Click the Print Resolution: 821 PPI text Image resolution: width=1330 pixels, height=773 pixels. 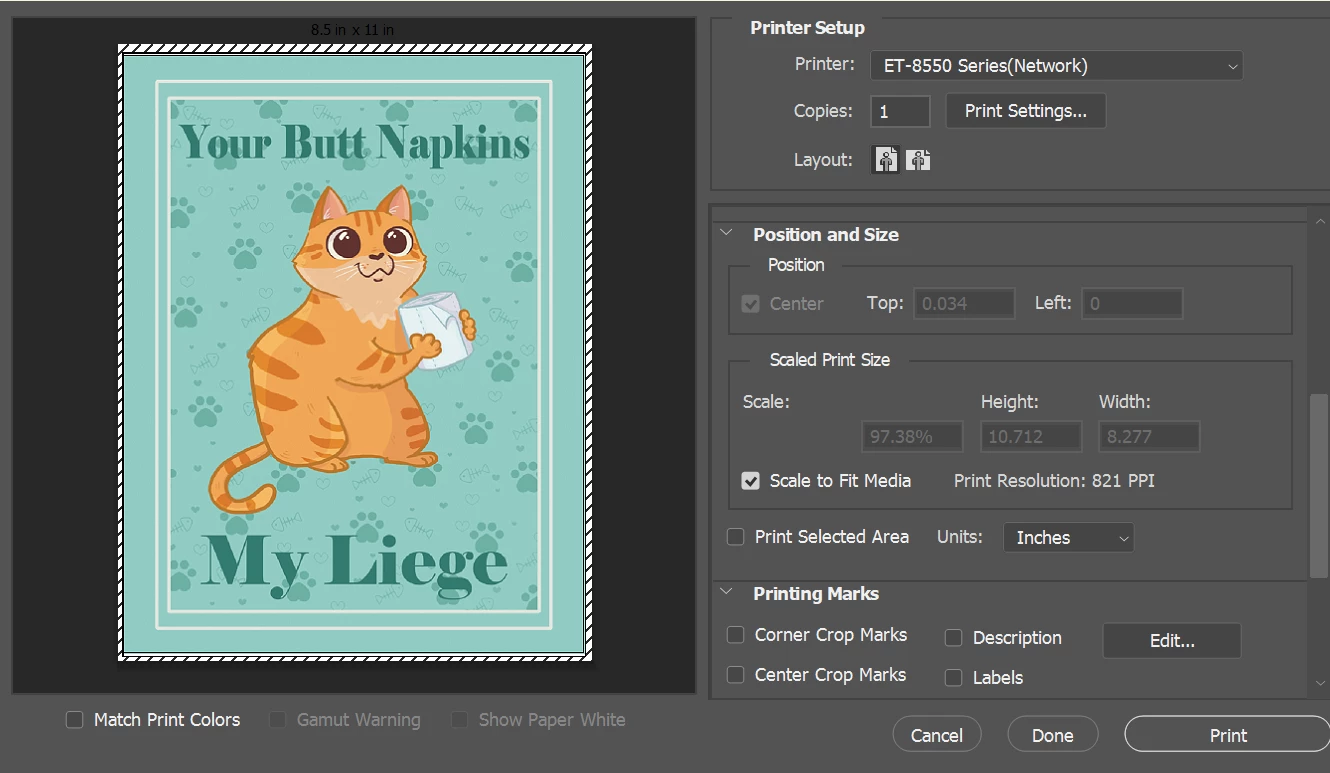[1054, 481]
